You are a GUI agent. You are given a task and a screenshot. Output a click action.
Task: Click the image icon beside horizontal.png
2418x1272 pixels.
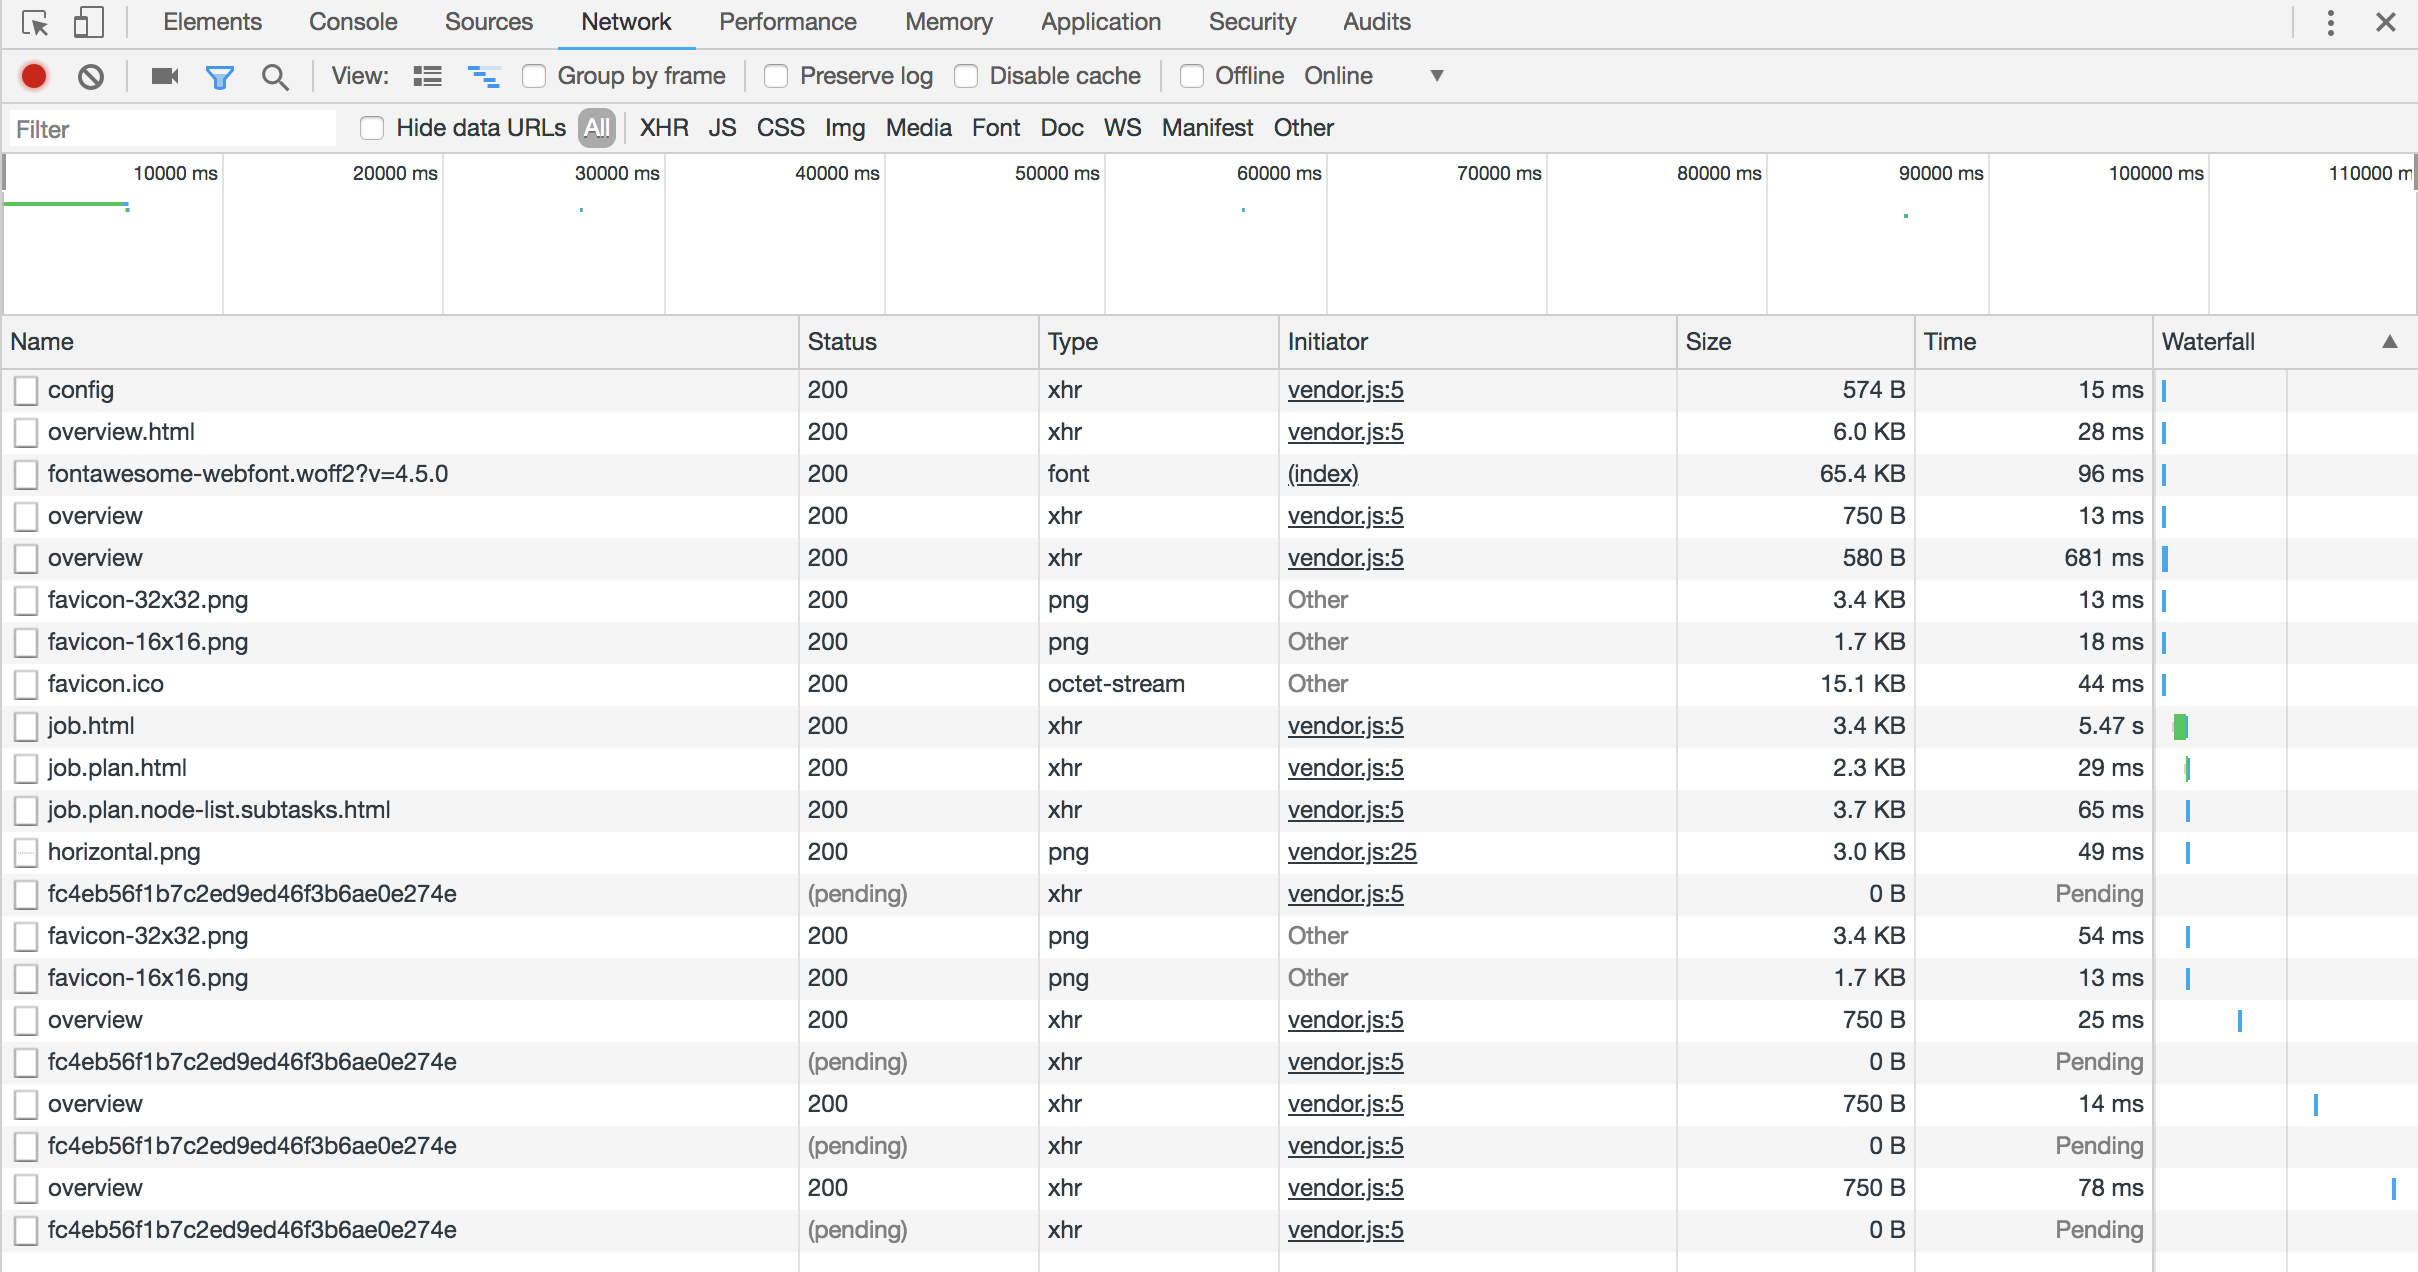point(26,852)
